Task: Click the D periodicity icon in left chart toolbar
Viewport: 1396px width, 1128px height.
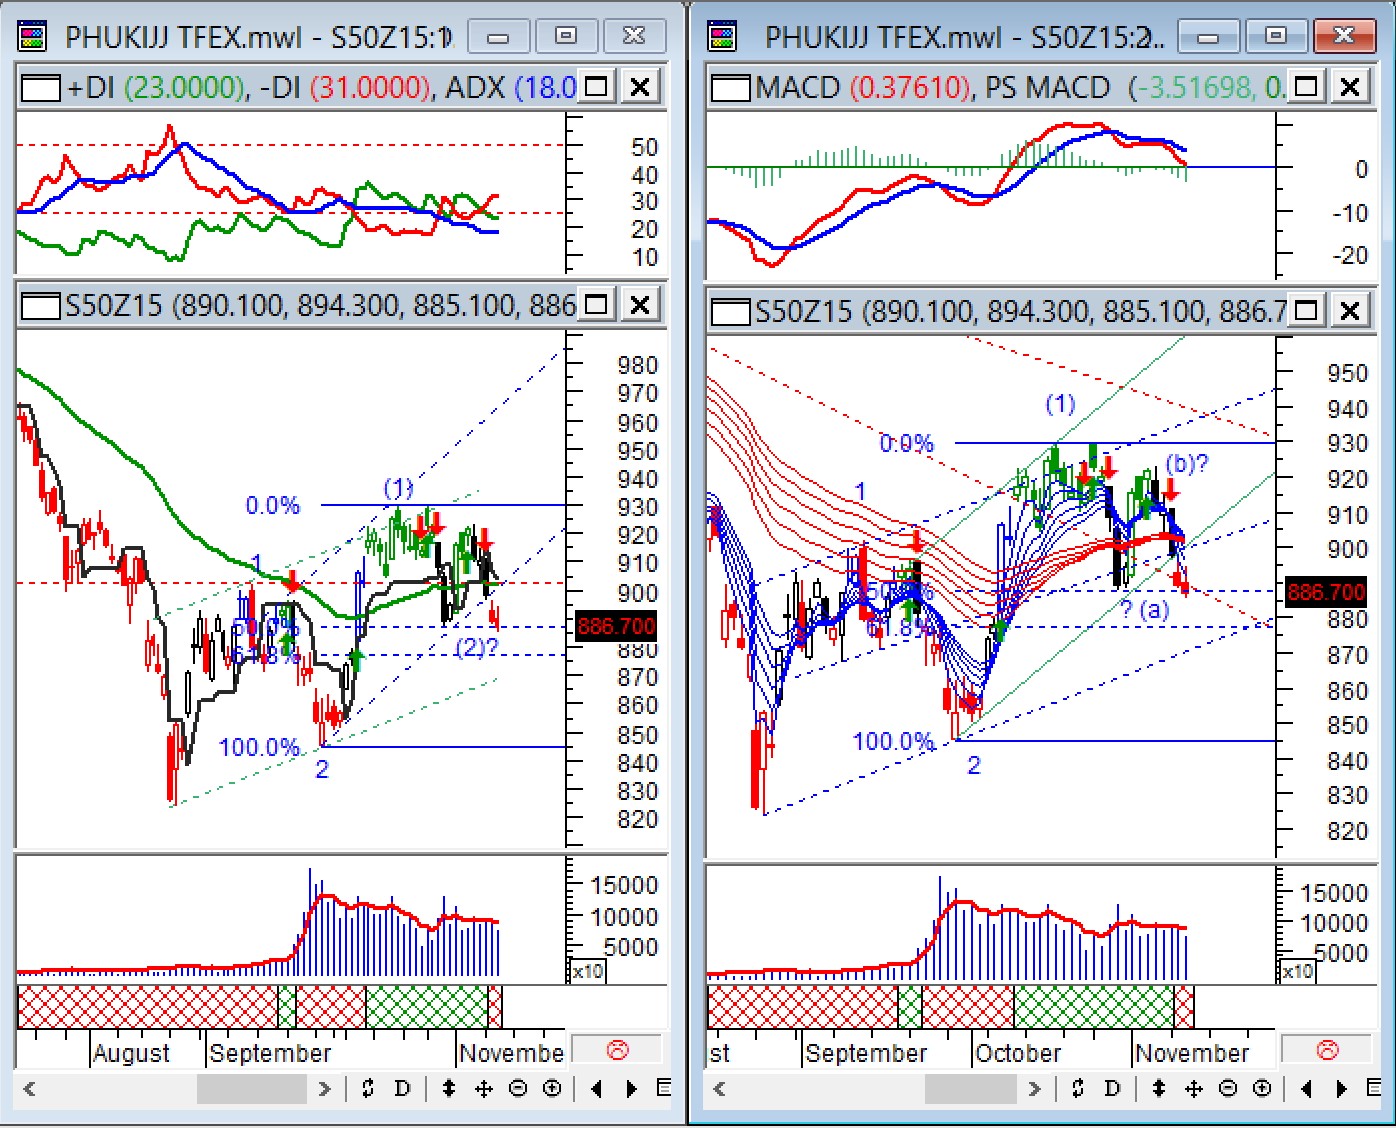Action: click(x=402, y=1088)
